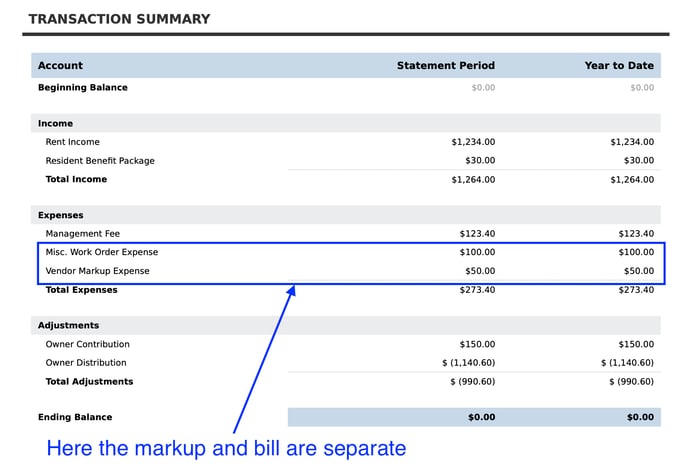This screenshot has height=469, width=688.
Task: Click the Adjustments section header
Action: click(68, 326)
